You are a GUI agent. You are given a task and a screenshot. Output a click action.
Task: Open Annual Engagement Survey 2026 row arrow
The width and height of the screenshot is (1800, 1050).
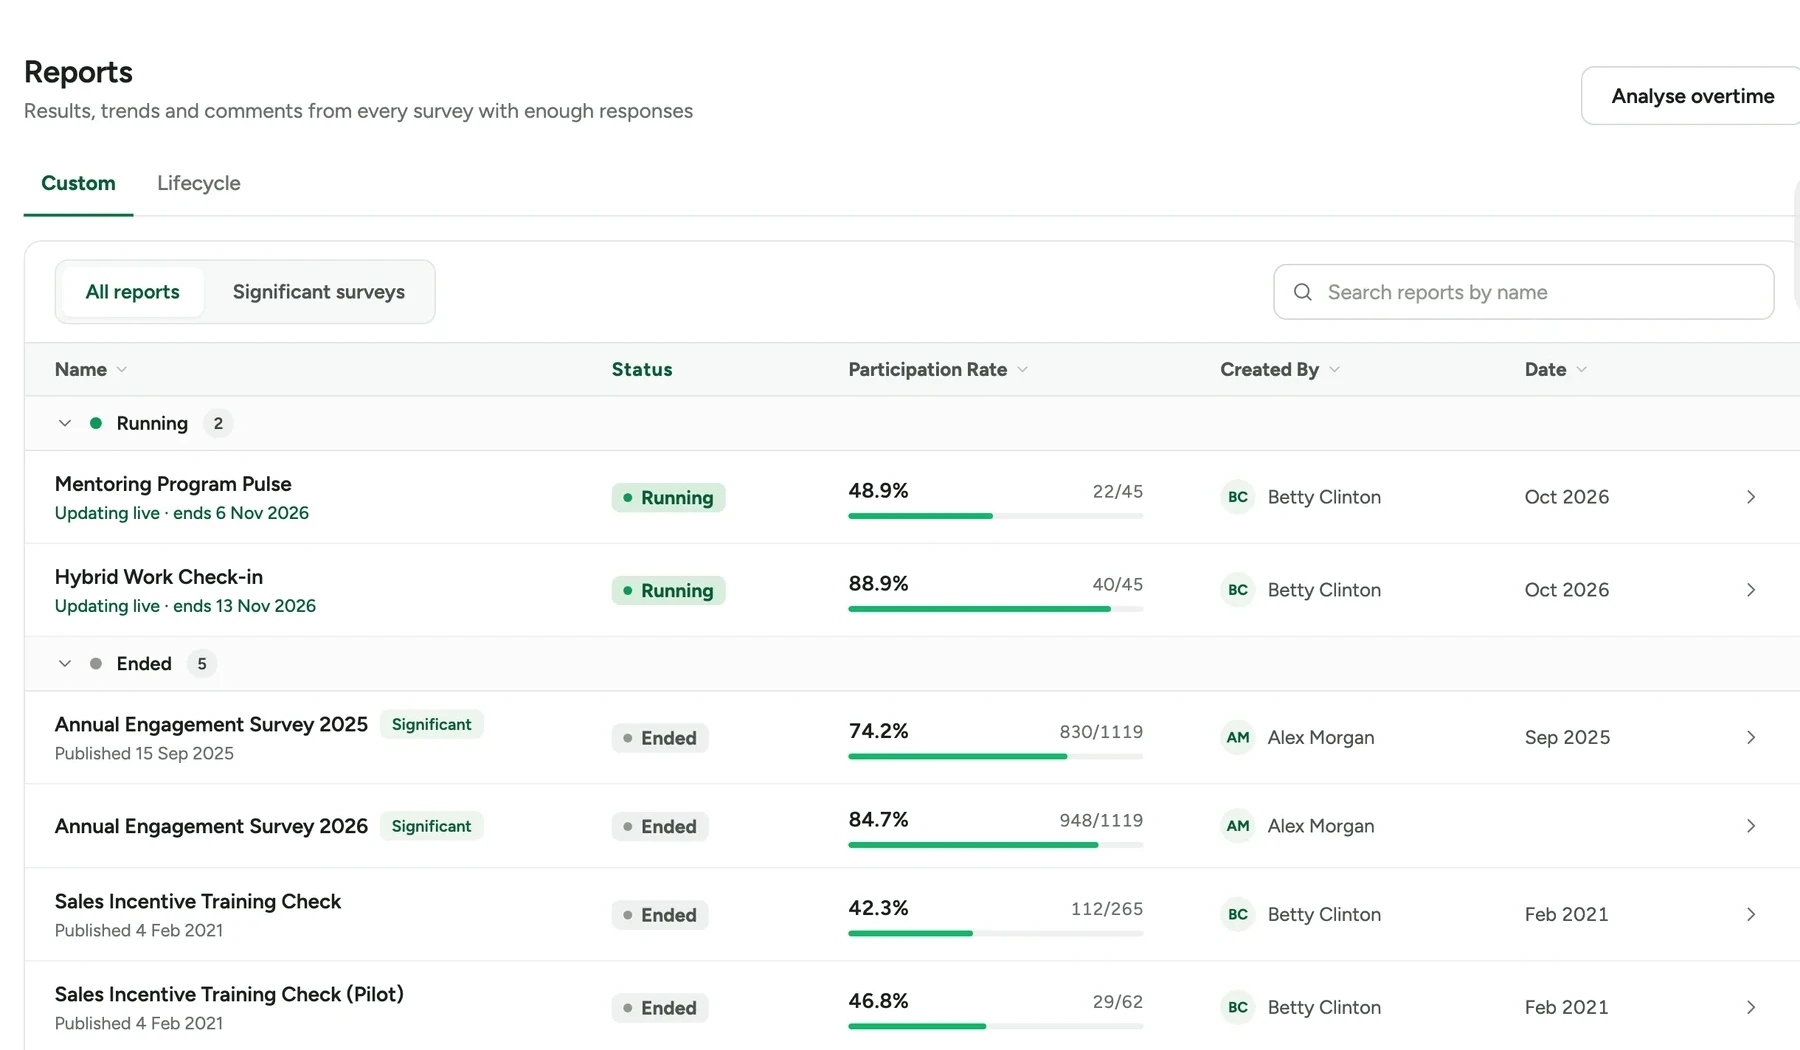[1750, 826]
